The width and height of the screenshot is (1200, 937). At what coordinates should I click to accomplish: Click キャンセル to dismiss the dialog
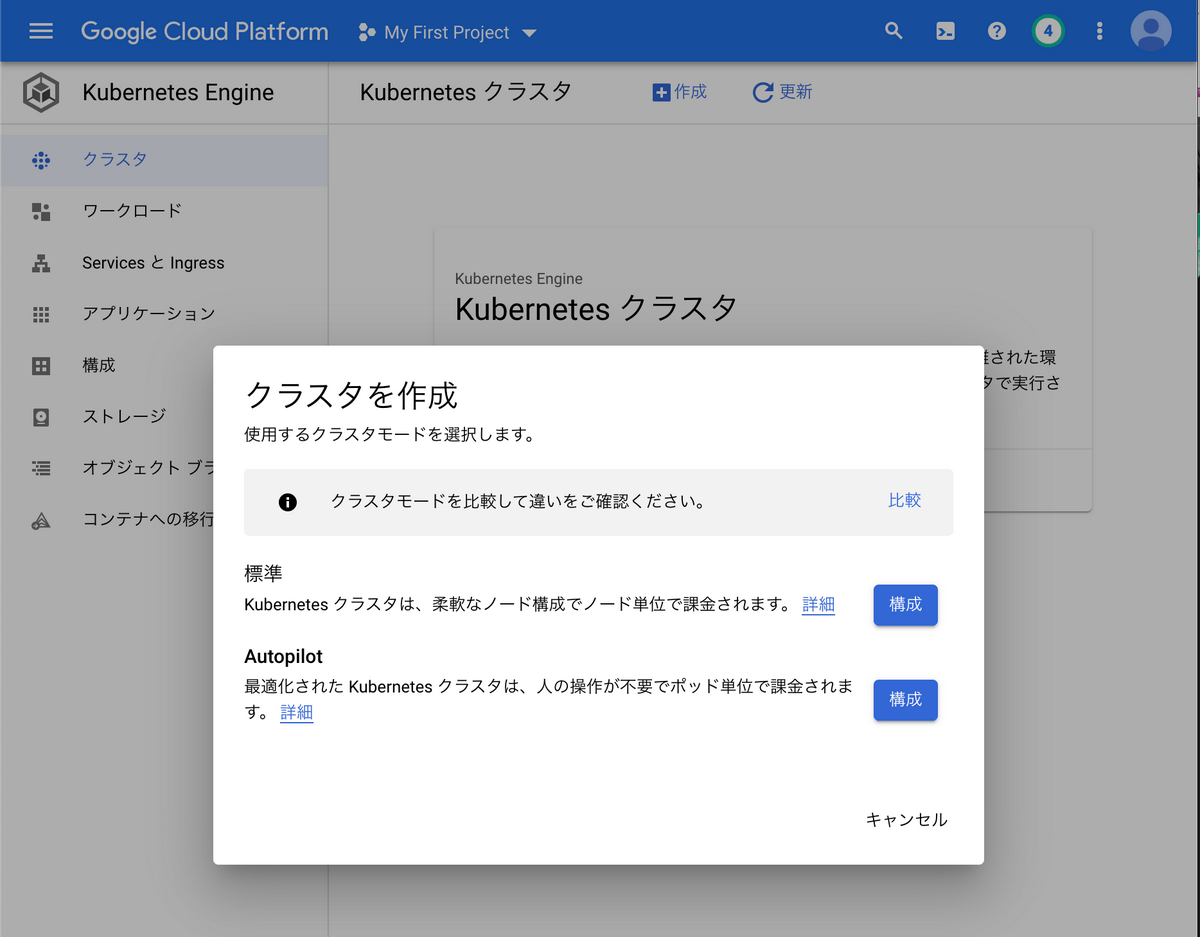point(906,820)
